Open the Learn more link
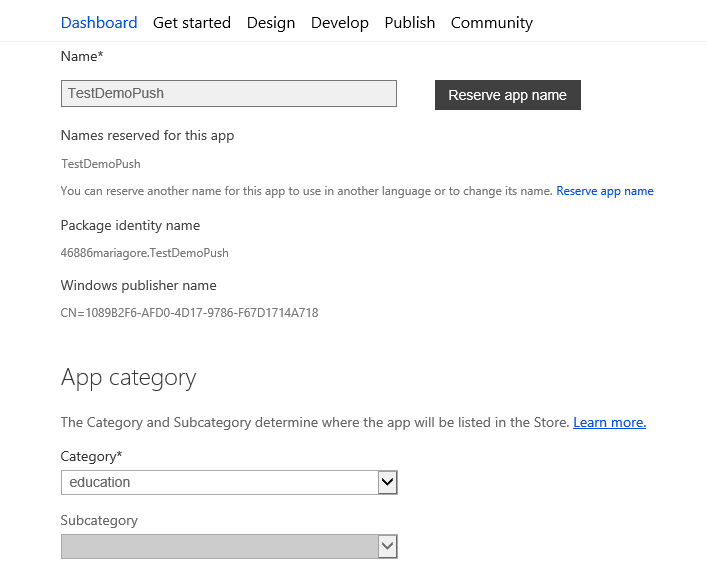The height and width of the screenshot is (565, 707). 609,422
